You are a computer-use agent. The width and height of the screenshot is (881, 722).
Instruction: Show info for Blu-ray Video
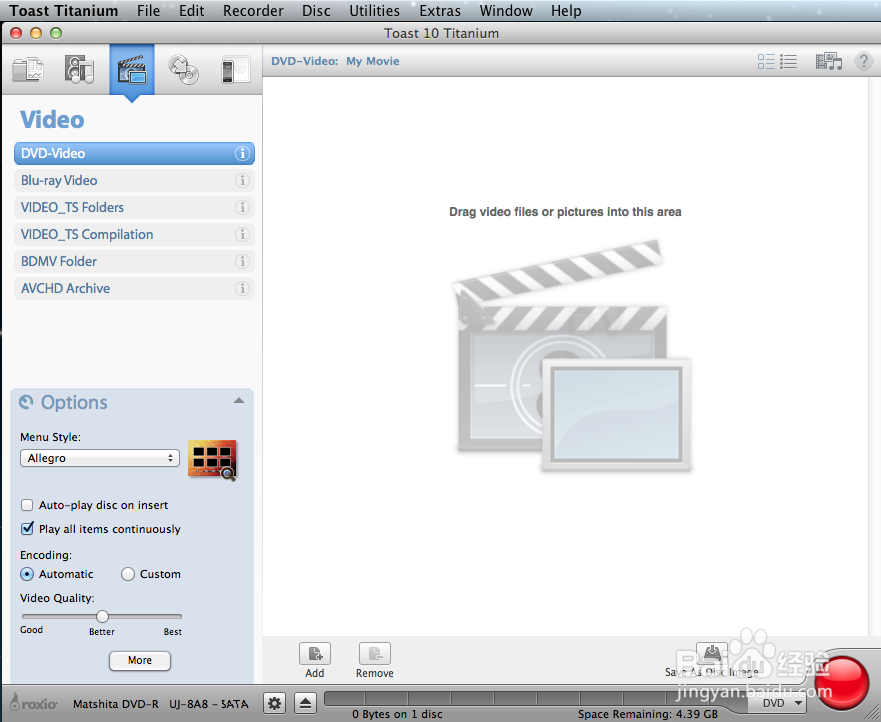coord(242,180)
